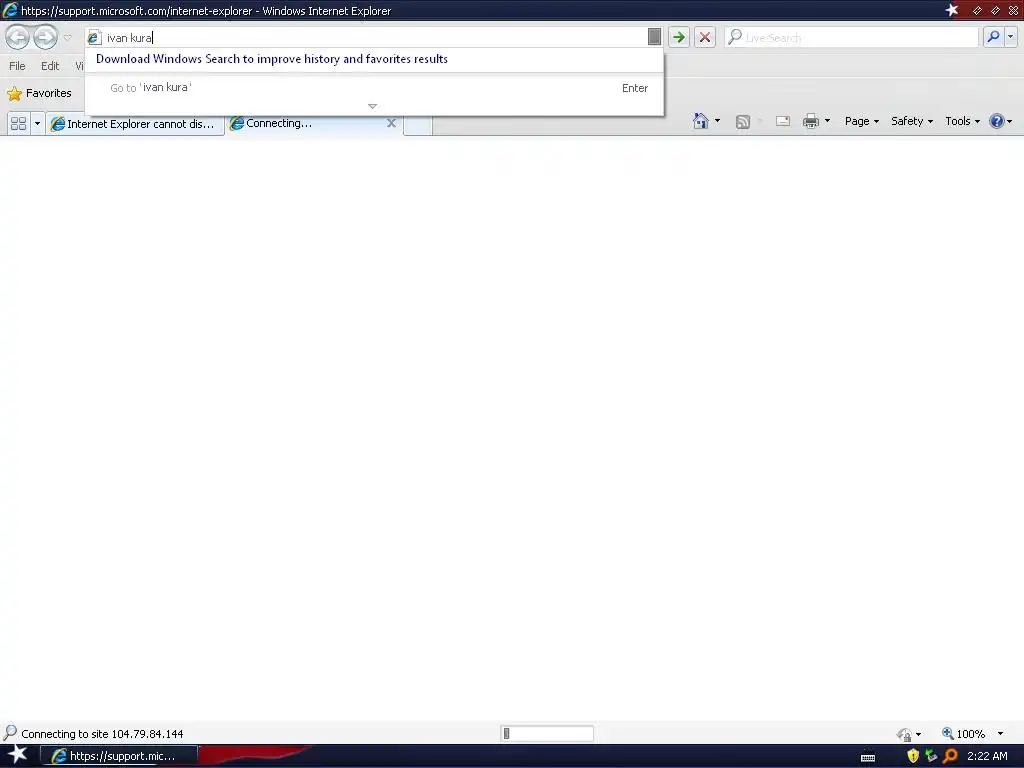Click the Home icon
The height and width of the screenshot is (768, 1024).
[701, 121]
